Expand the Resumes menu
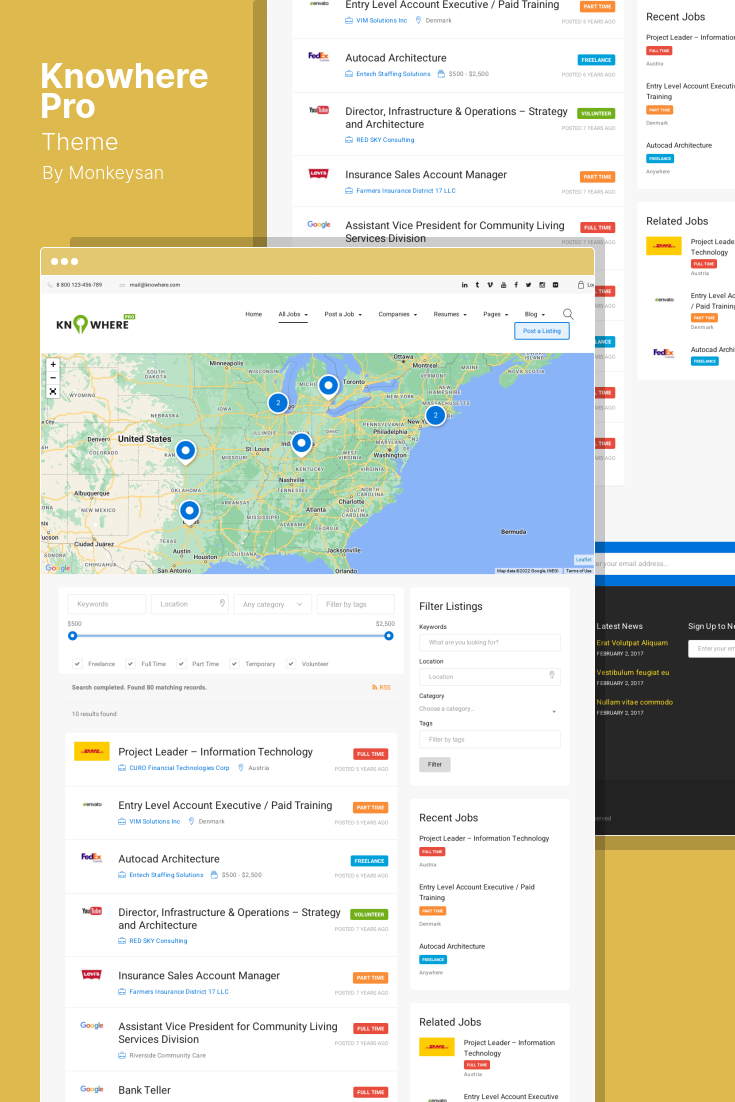This screenshot has width=735, height=1102. (450, 314)
